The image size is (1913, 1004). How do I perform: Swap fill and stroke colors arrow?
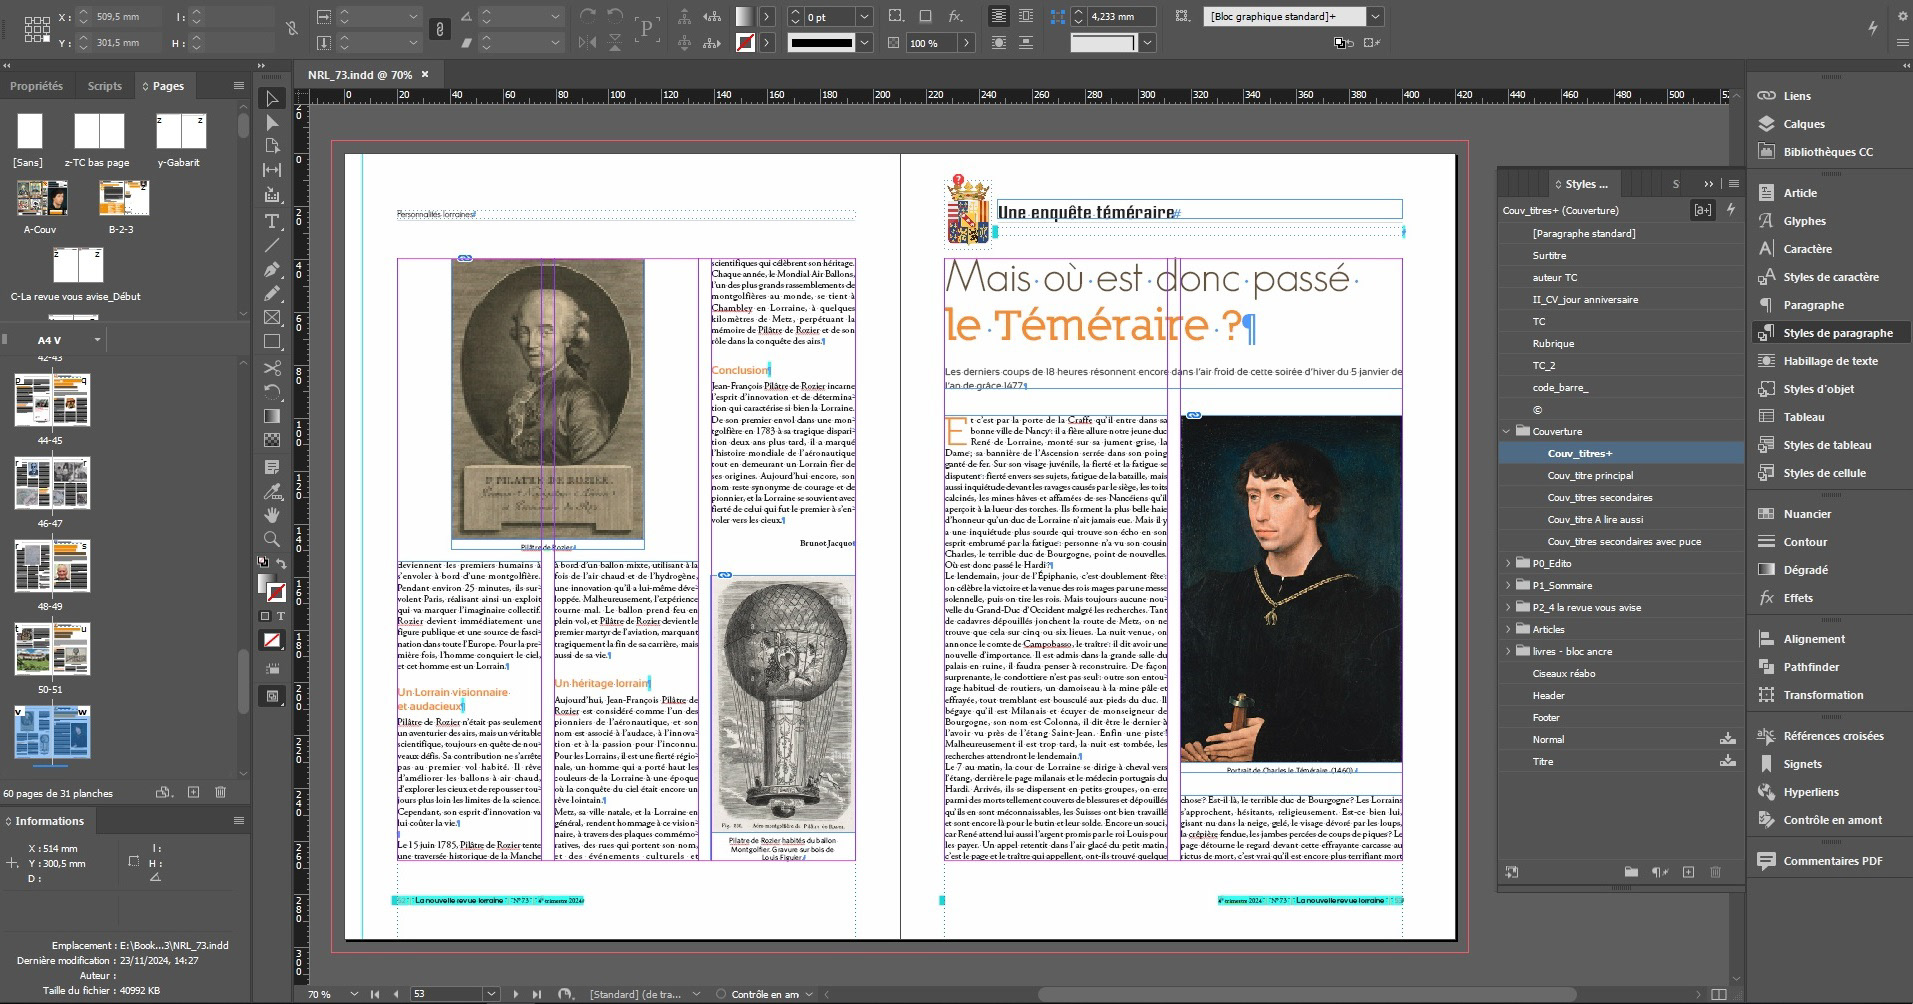coord(282,564)
